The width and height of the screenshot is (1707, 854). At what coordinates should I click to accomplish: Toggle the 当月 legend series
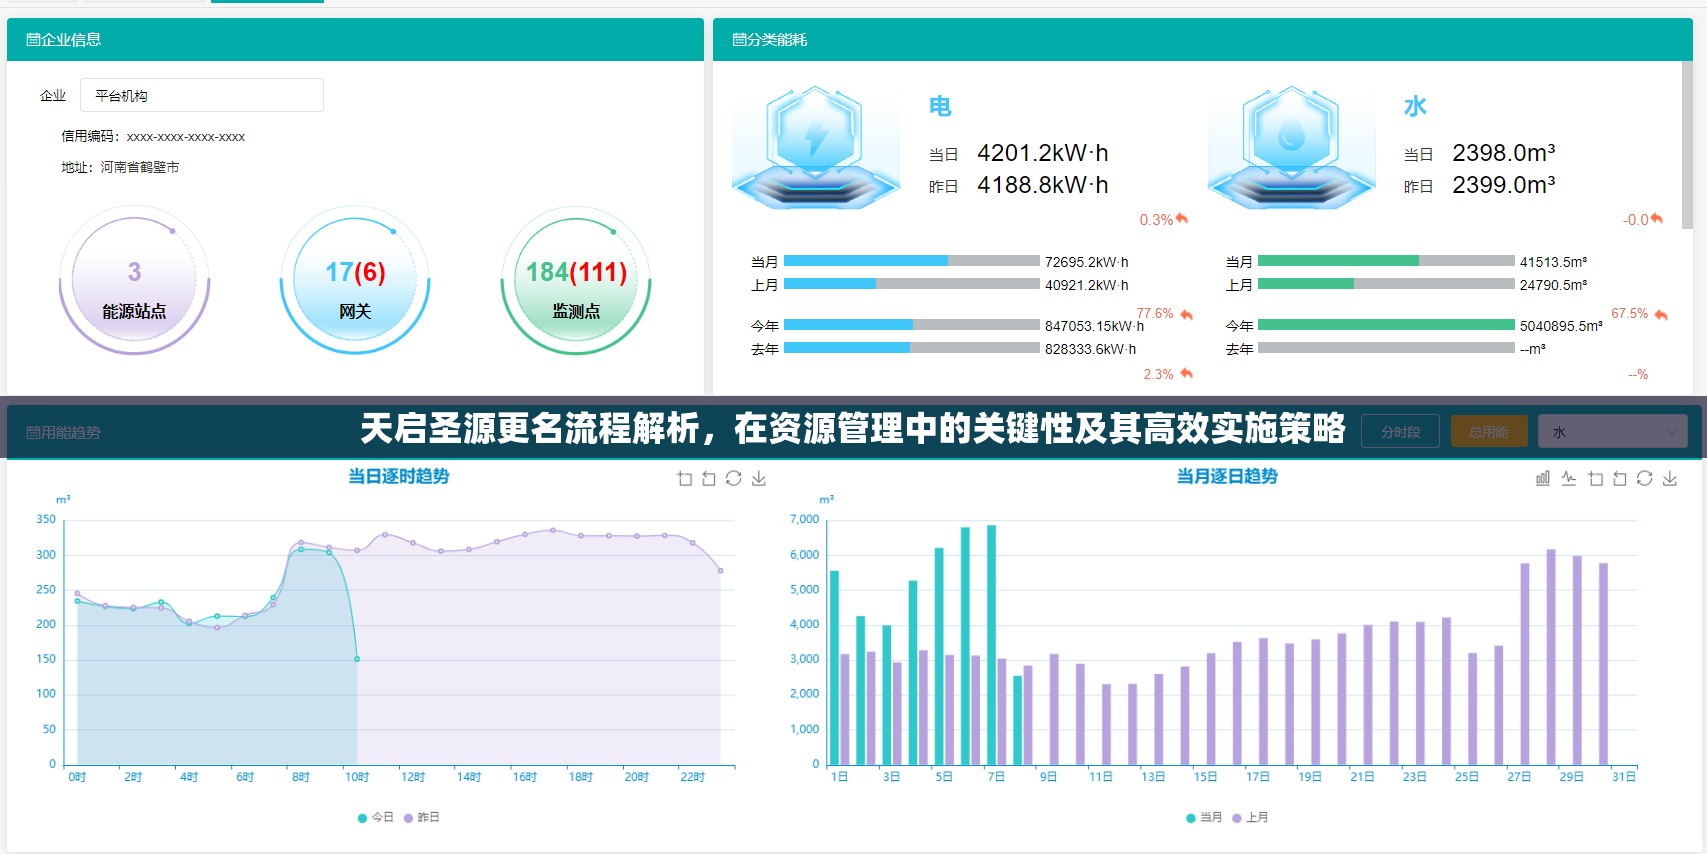click(1204, 817)
